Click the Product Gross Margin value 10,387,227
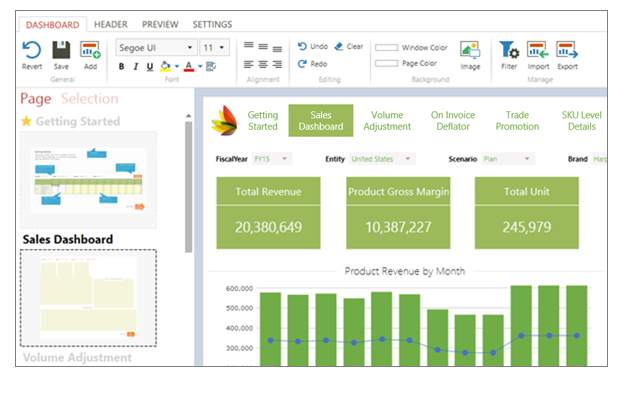This screenshot has height=398, width=634. click(x=398, y=227)
